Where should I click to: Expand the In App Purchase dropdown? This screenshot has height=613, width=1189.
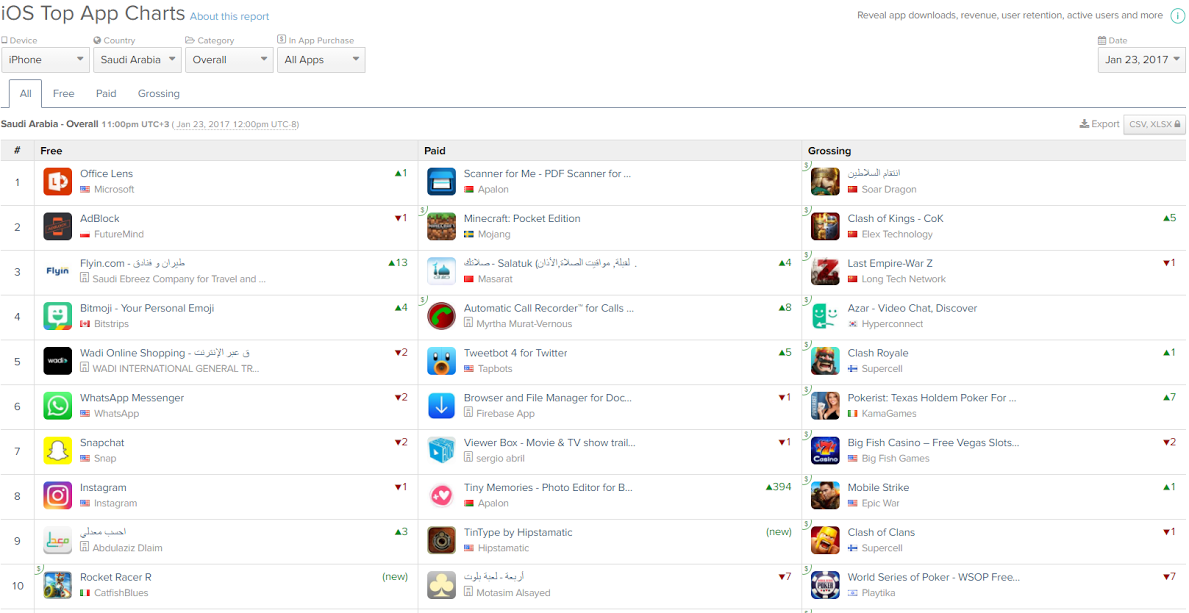tap(321, 60)
